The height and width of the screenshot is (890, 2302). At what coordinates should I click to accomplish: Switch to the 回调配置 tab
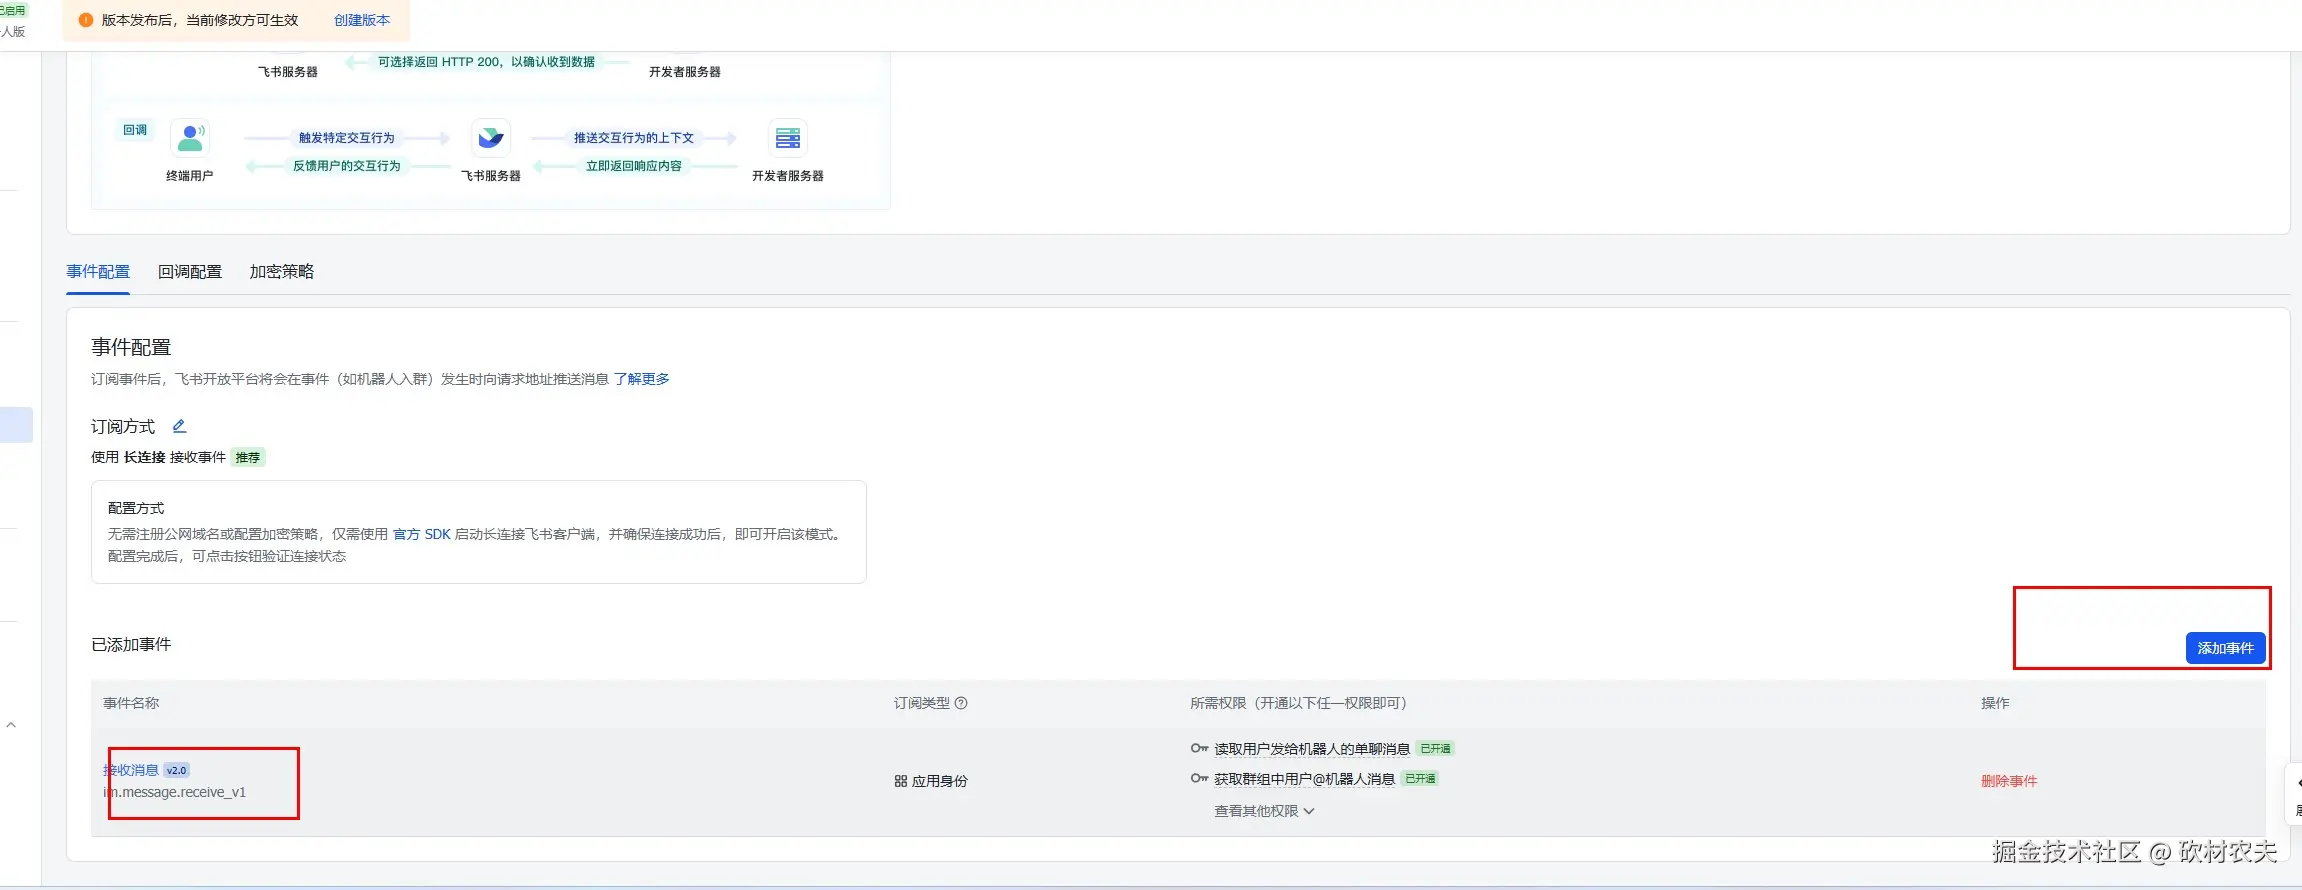coord(190,272)
